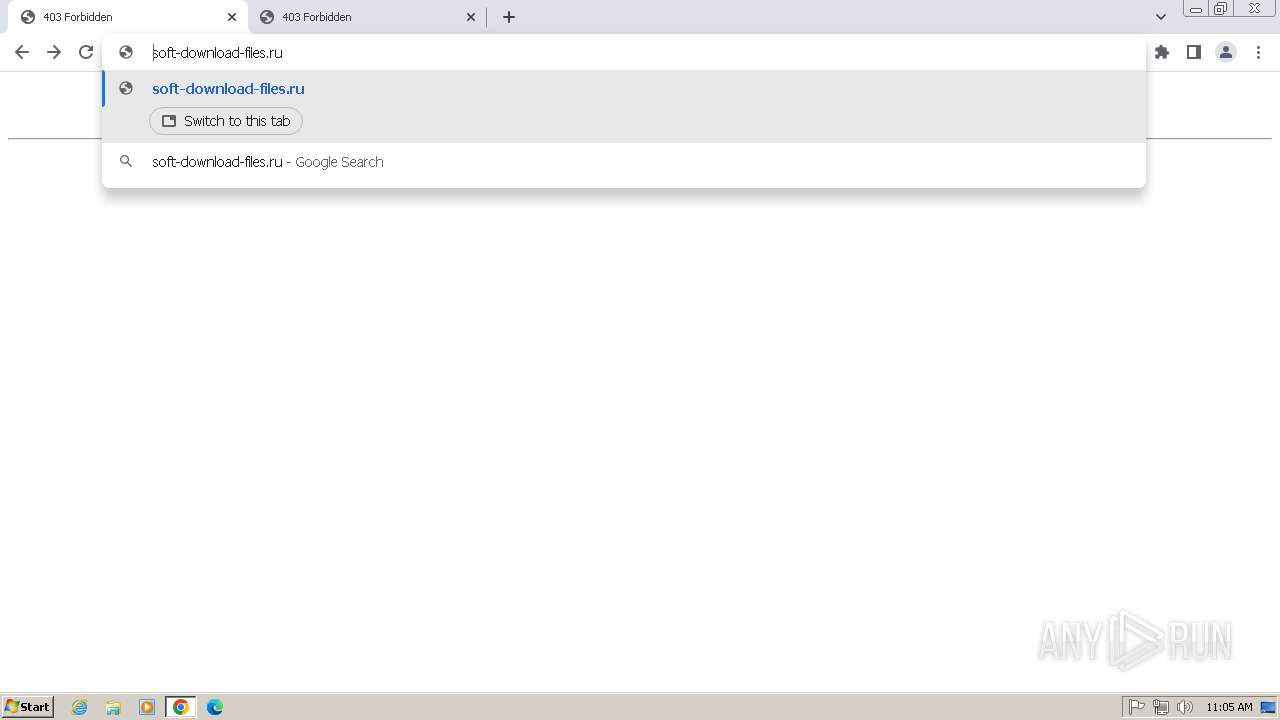Switch to the second 403 Forbidden tab
The height and width of the screenshot is (720, 1280).
366,17
